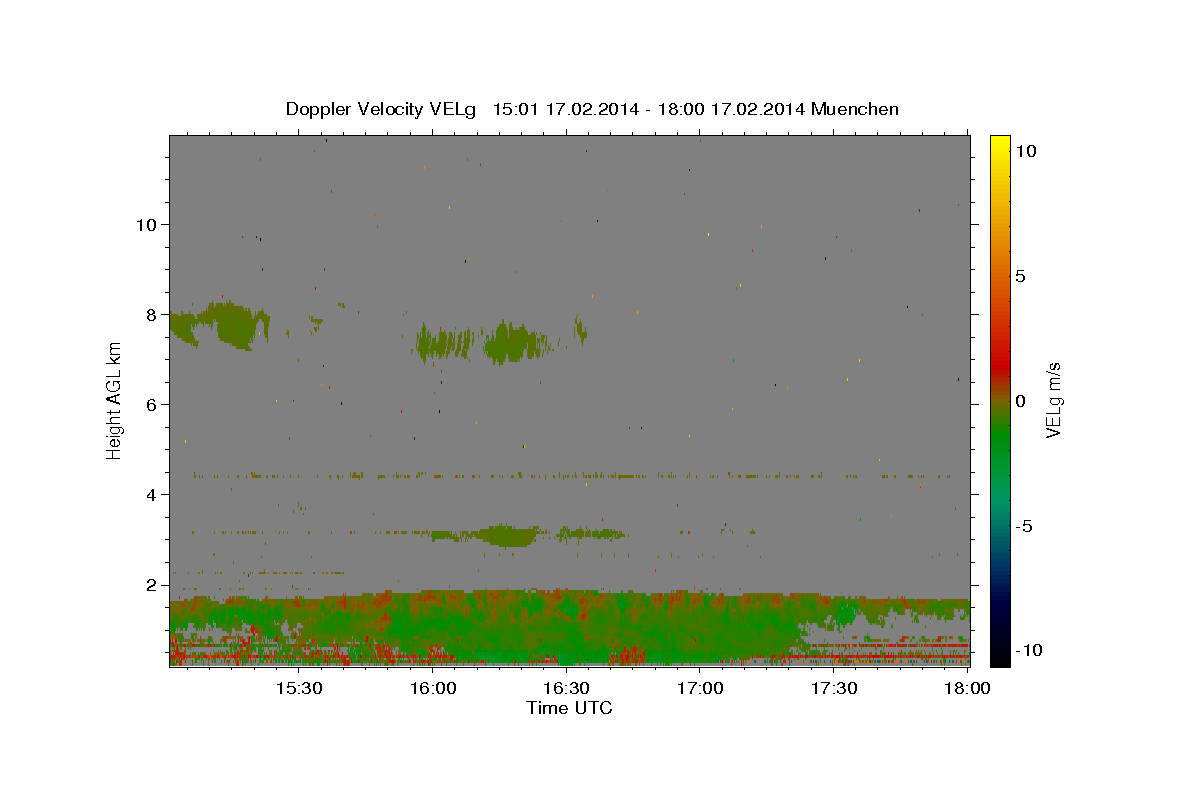Click the plot title 'Doppler Velocity VELg'

[x=383, y=109]
